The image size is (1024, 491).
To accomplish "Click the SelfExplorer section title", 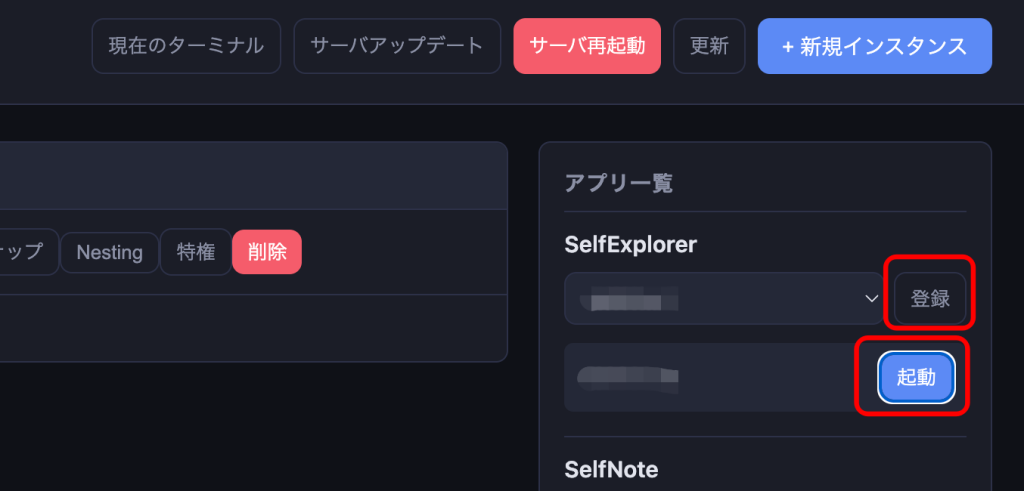I will 631,245.
